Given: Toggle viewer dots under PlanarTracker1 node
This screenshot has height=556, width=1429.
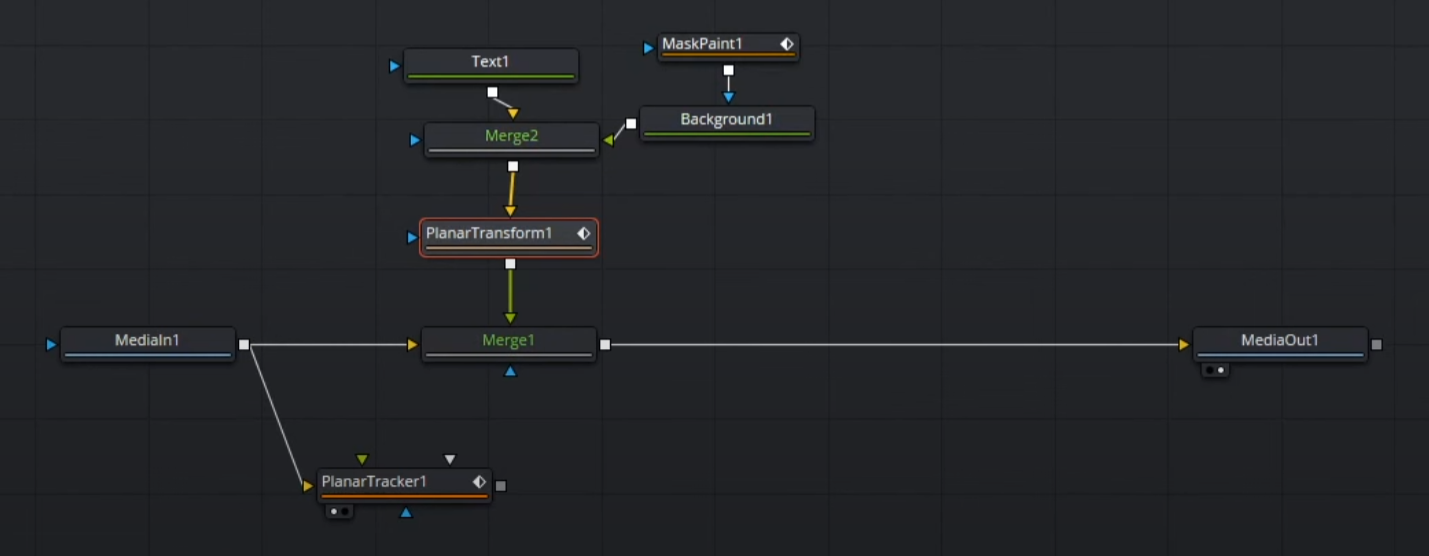Looking at the screenshot, I should 340,511.
